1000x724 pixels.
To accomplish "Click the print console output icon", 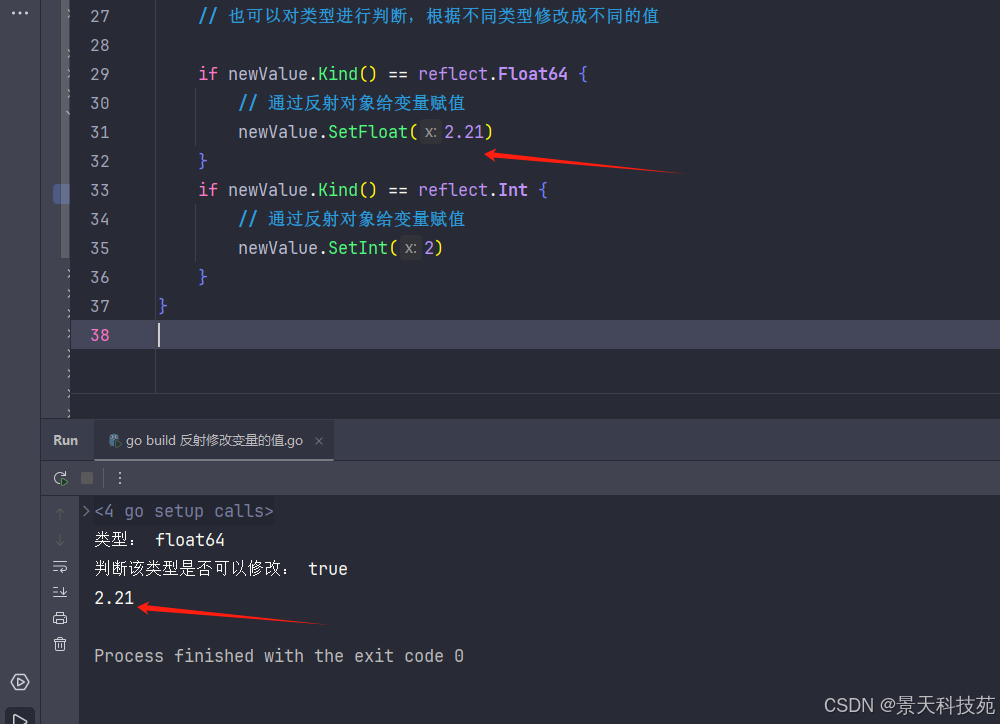I will click(x=60, y=618).
